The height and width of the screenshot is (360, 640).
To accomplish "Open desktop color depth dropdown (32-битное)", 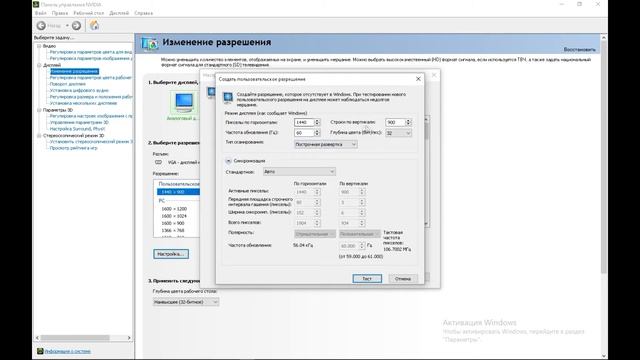I will click(x=186, y=302).
